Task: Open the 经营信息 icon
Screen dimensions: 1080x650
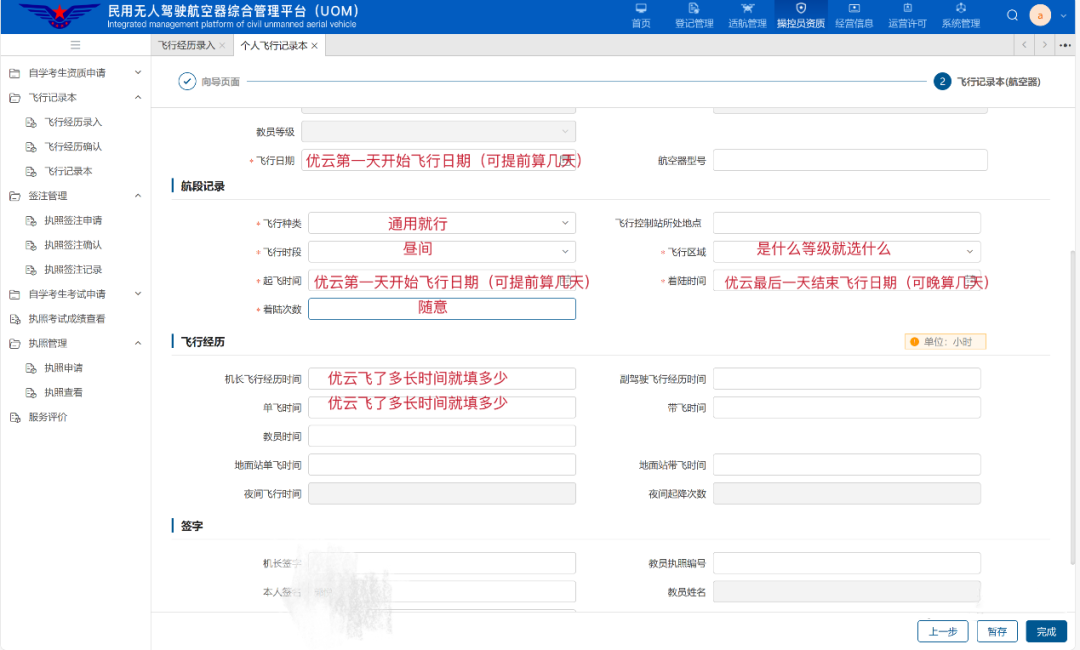Action: [854, 8]
